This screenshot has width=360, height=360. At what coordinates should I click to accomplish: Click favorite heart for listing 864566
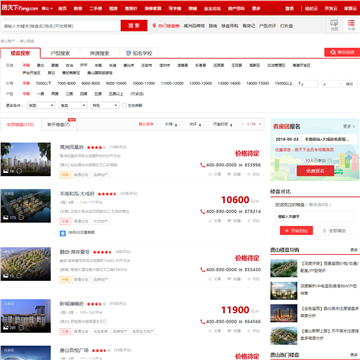[229, 331]
